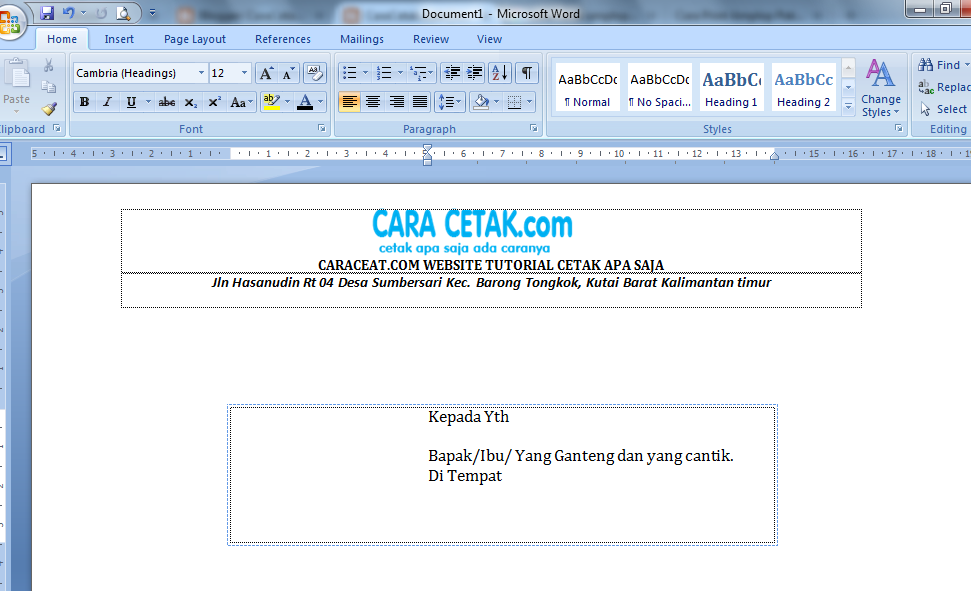The width and height of the screenshot is (971, 591).
Task: Apply paragraph shading fill
Action: click(481, 102)
